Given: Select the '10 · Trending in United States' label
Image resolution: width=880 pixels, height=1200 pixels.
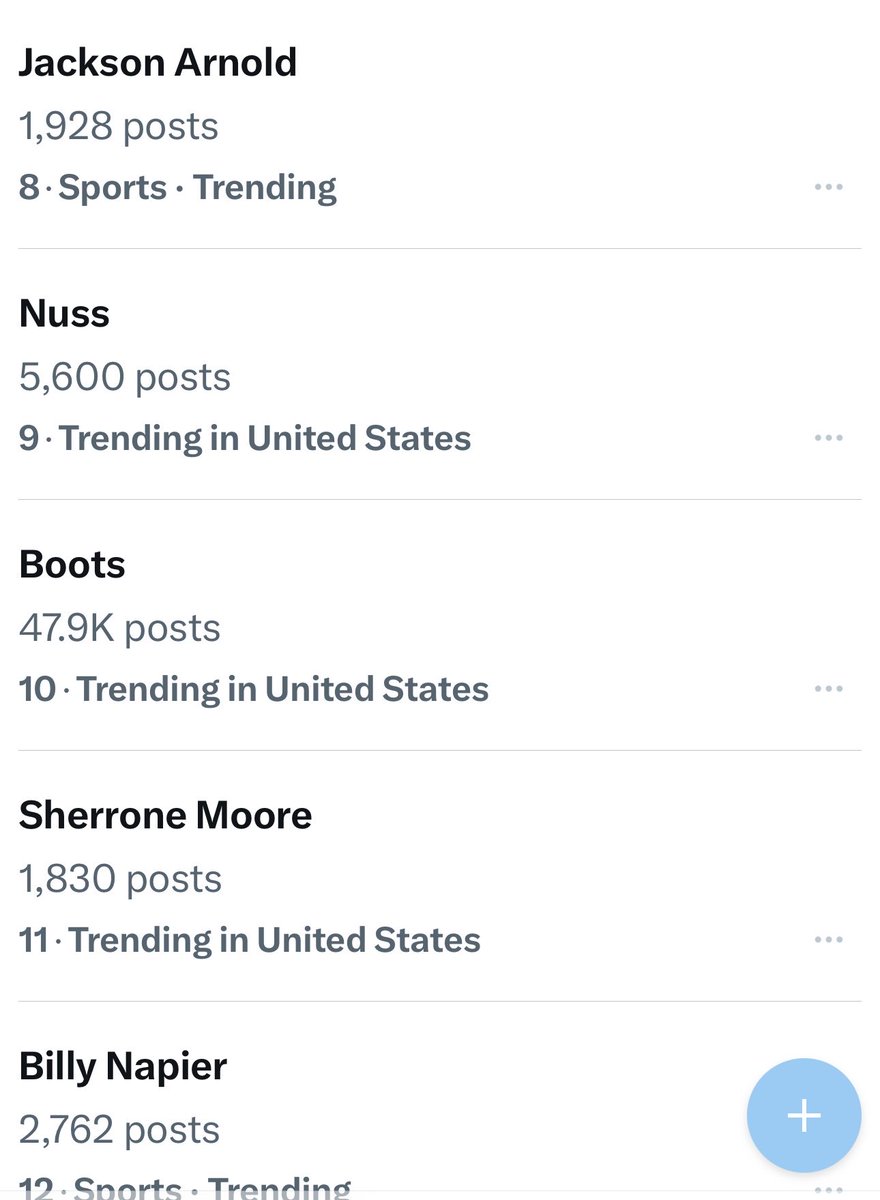Looking at the screenshot, I should (254, 689).
